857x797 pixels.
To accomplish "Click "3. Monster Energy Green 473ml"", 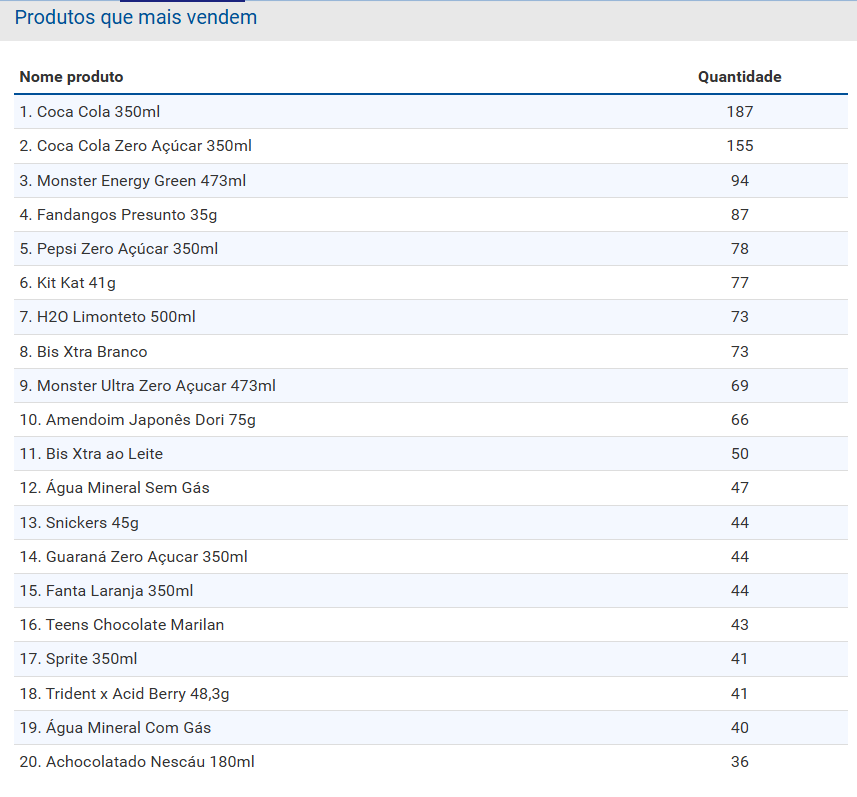I will 133,181.
